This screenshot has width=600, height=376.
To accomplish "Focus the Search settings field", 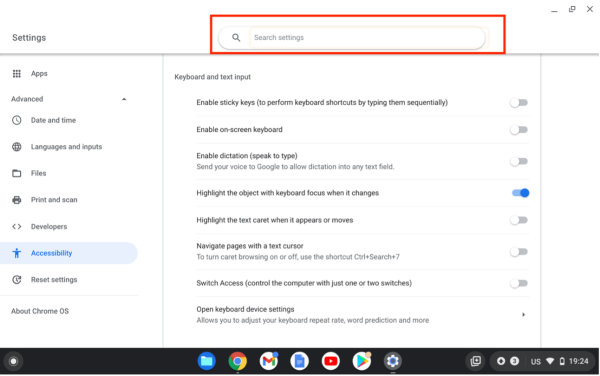I will [367, 37].
